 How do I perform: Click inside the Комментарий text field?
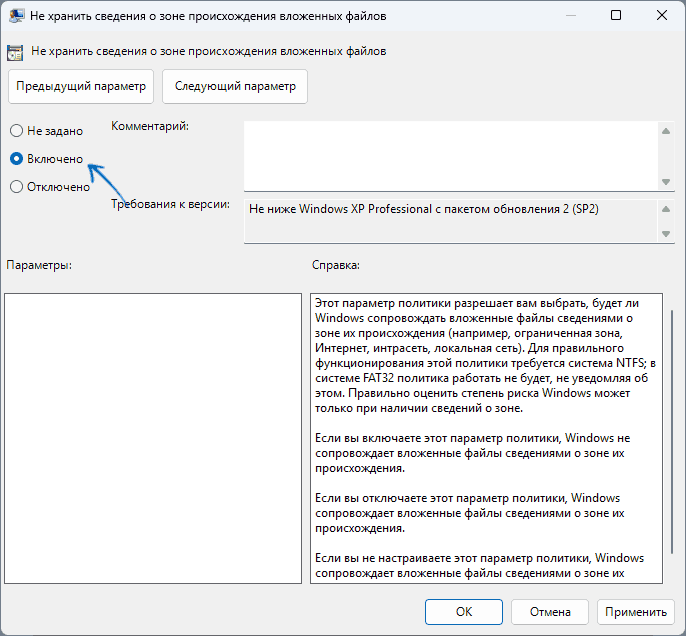point(450,155)
